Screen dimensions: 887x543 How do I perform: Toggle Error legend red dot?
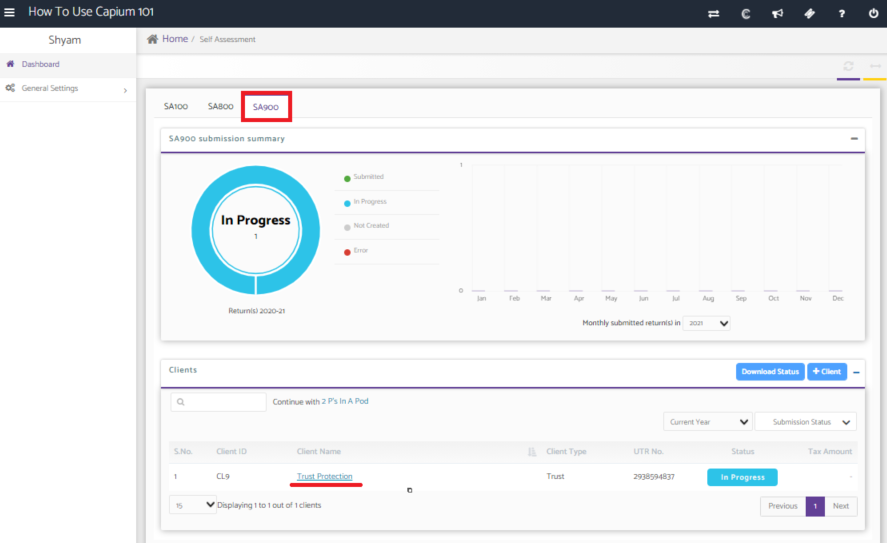click(x=347, y=252)
